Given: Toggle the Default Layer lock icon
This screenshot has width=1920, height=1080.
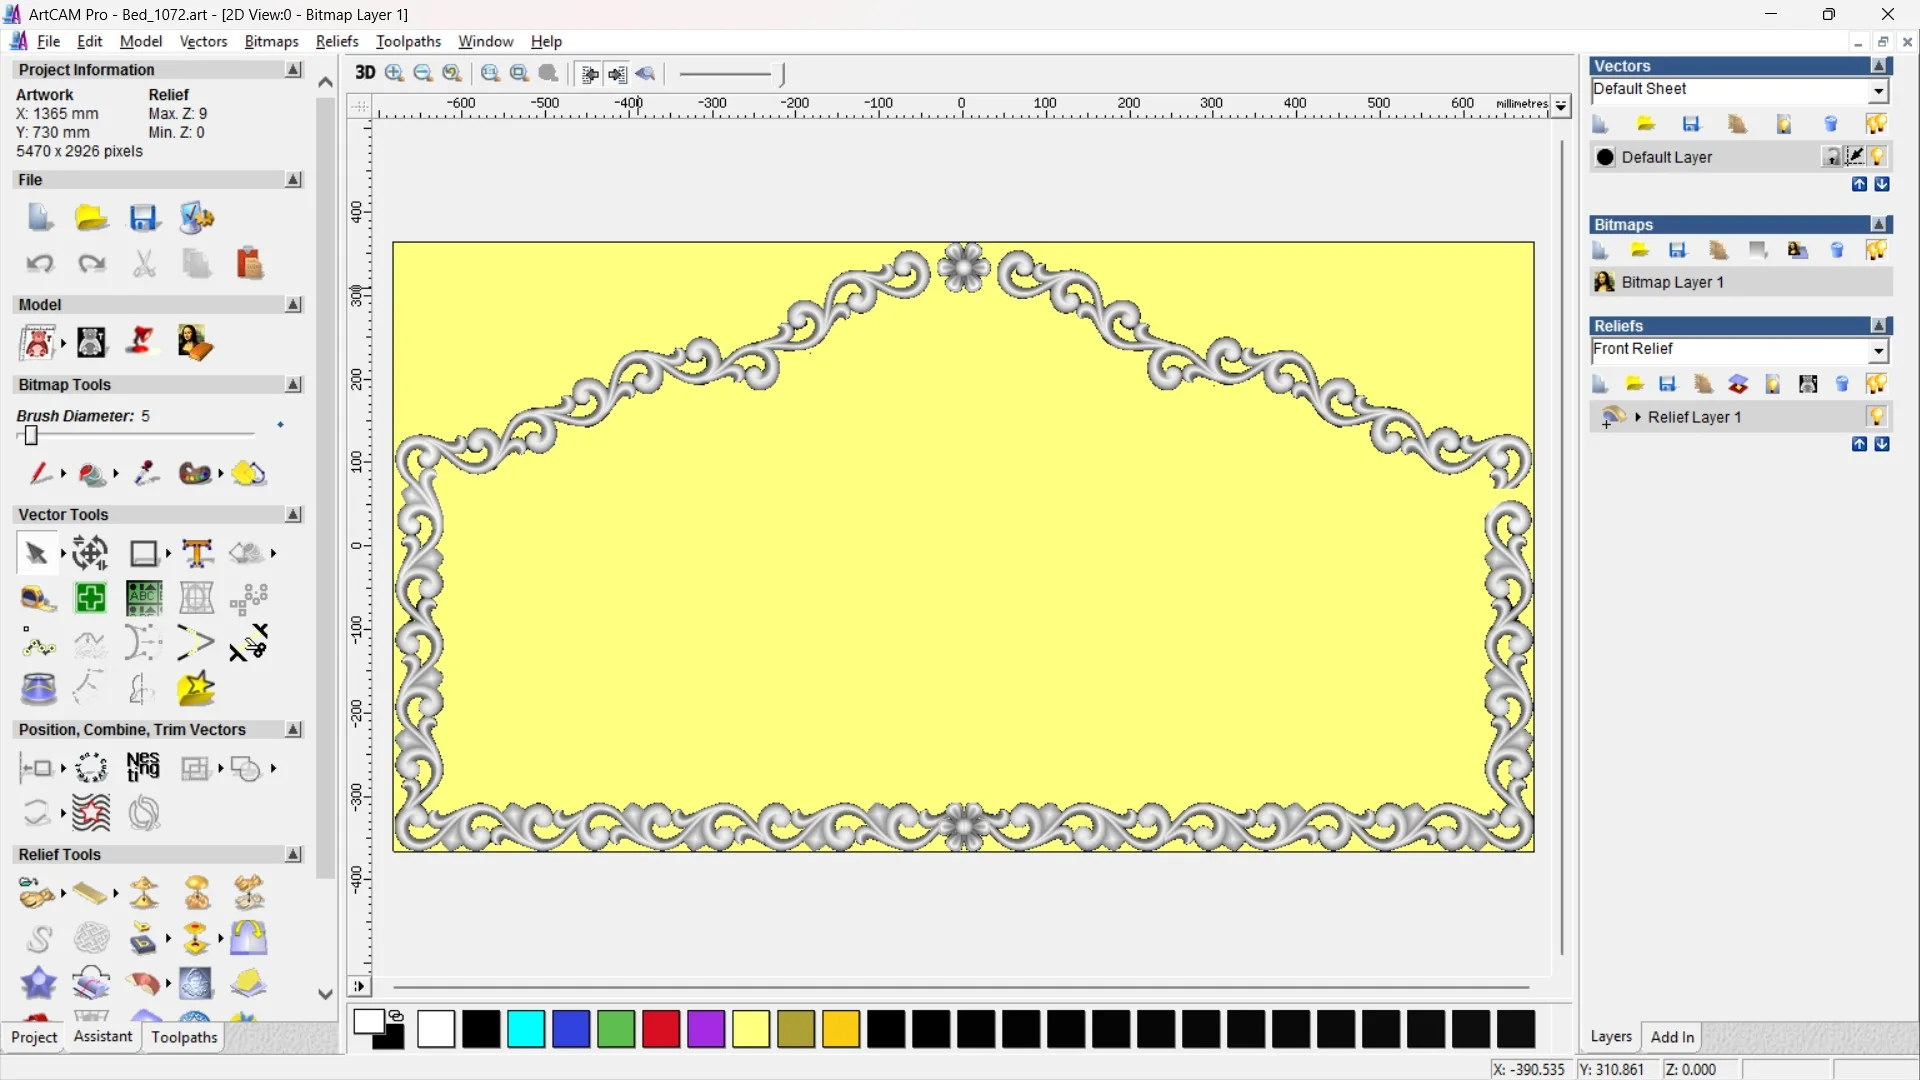Looking at the screenshot, I should [1831, 157].
